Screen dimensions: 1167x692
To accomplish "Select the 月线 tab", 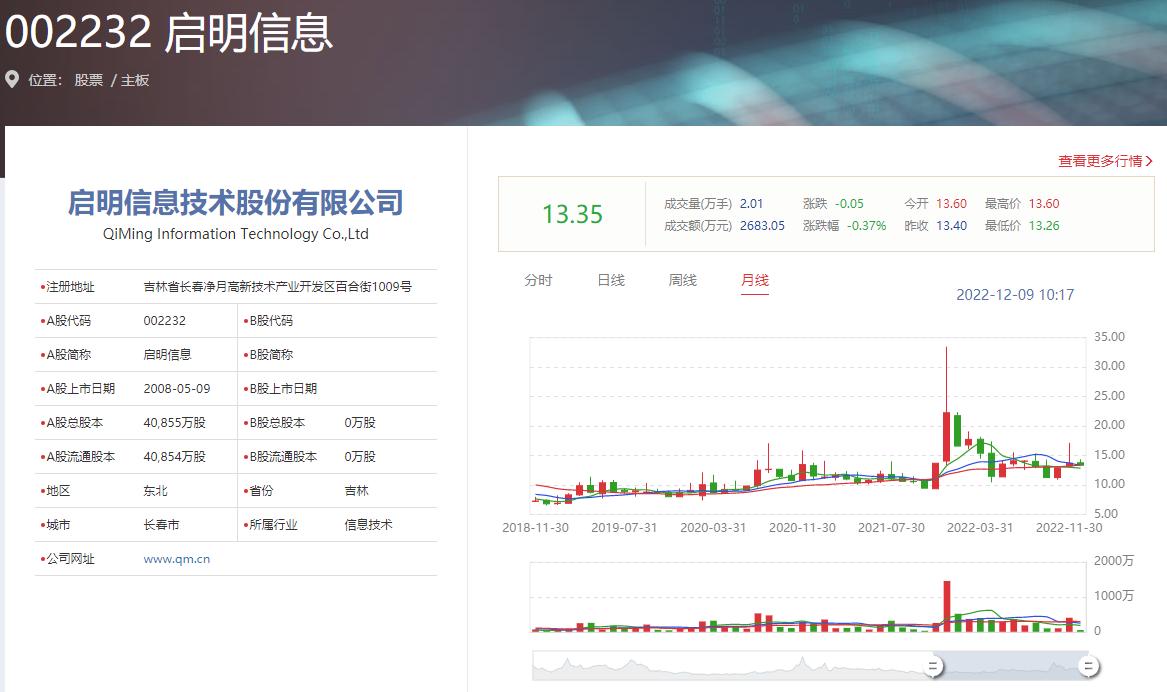I will pos(754,281).
